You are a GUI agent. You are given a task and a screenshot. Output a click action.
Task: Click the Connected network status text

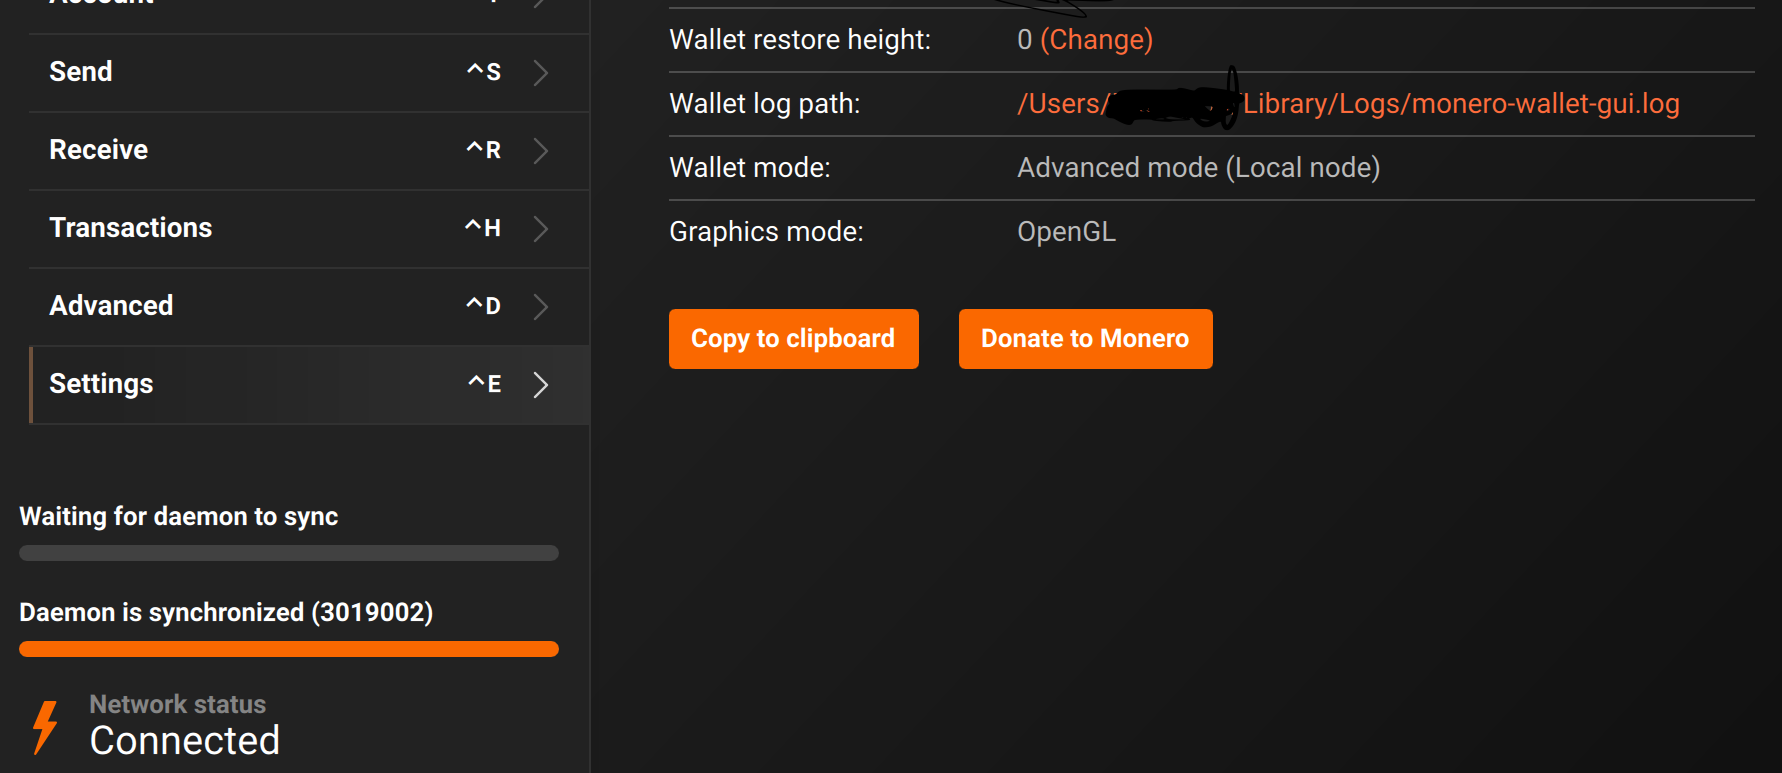point(185,741)
